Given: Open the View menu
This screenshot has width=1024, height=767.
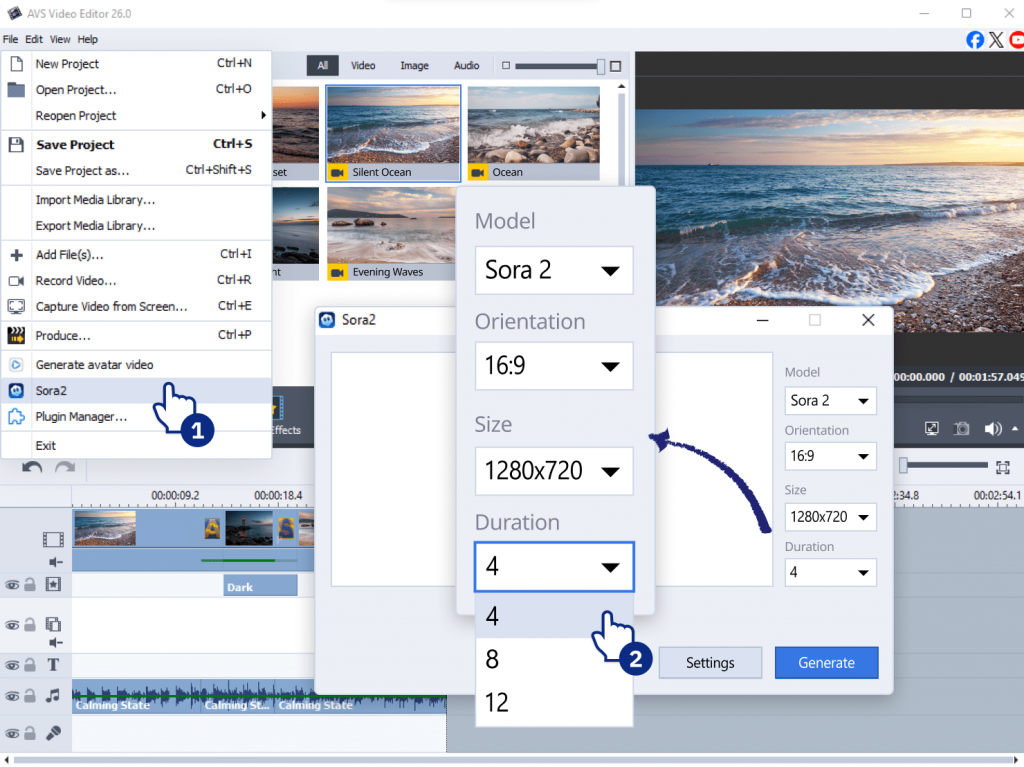Looking at the screenshot, I should point(60,39).
